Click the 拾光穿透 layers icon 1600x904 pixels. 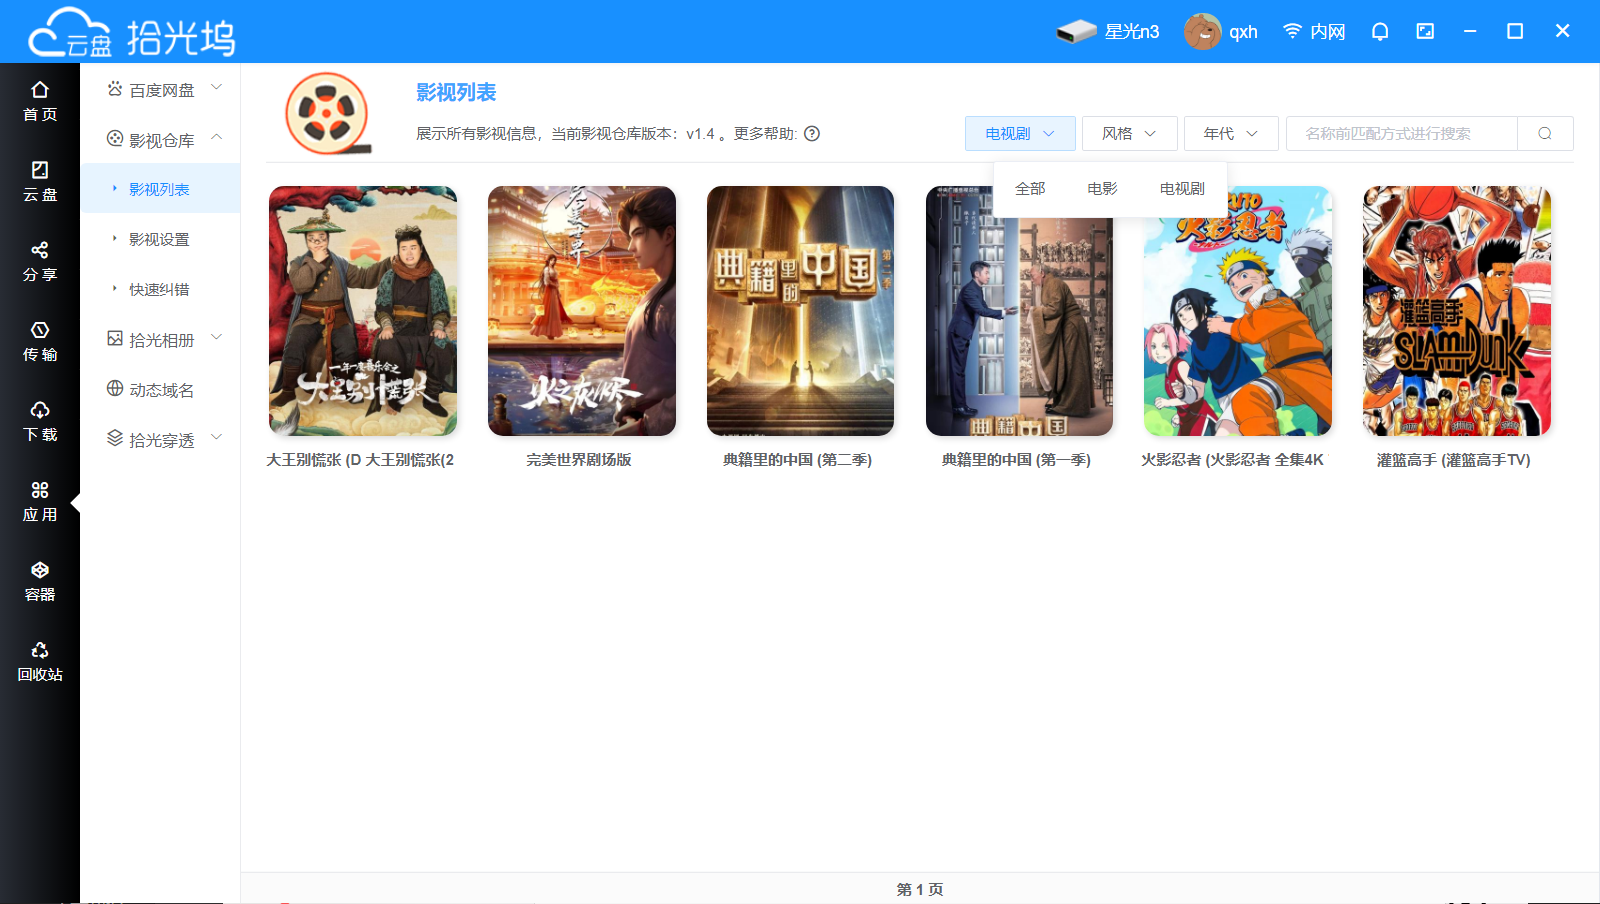[115, 438]
